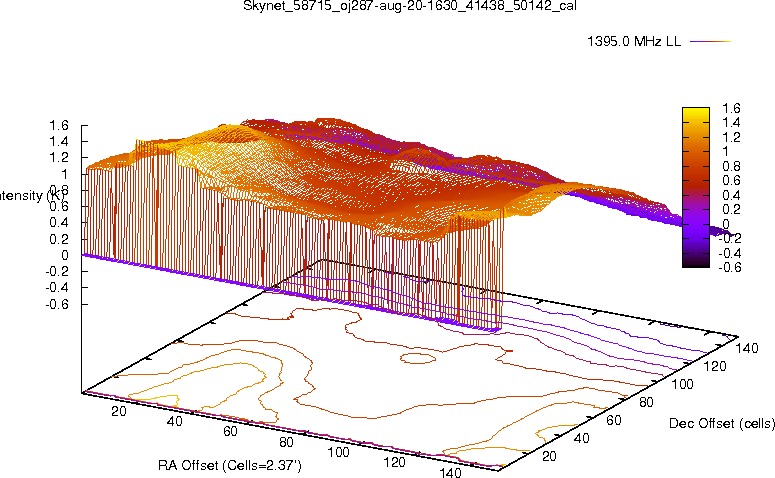Select the 1.2 label on the color bar
This screenshot has height=478, width=775.
point(731,137)
